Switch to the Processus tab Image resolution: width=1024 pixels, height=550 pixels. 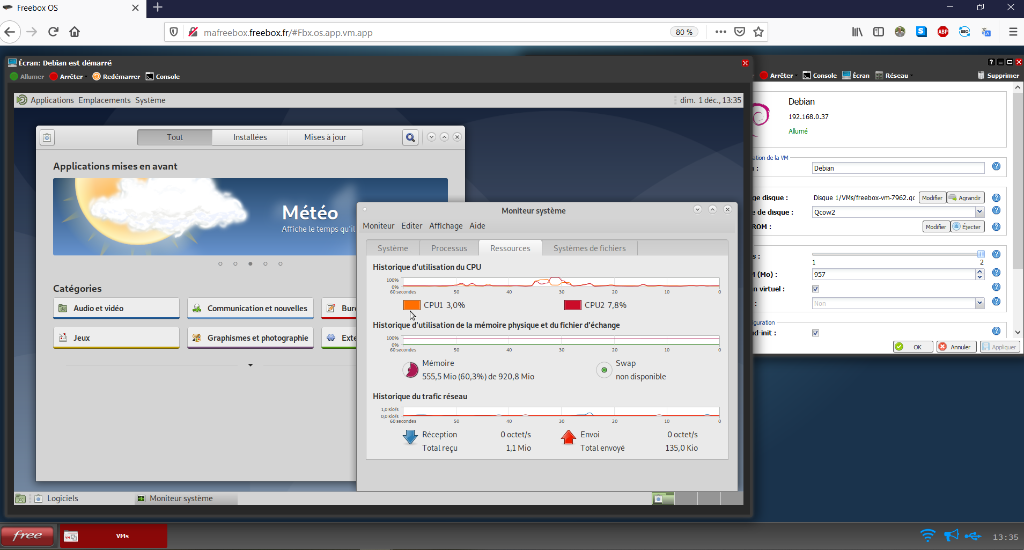click(449, 248)
